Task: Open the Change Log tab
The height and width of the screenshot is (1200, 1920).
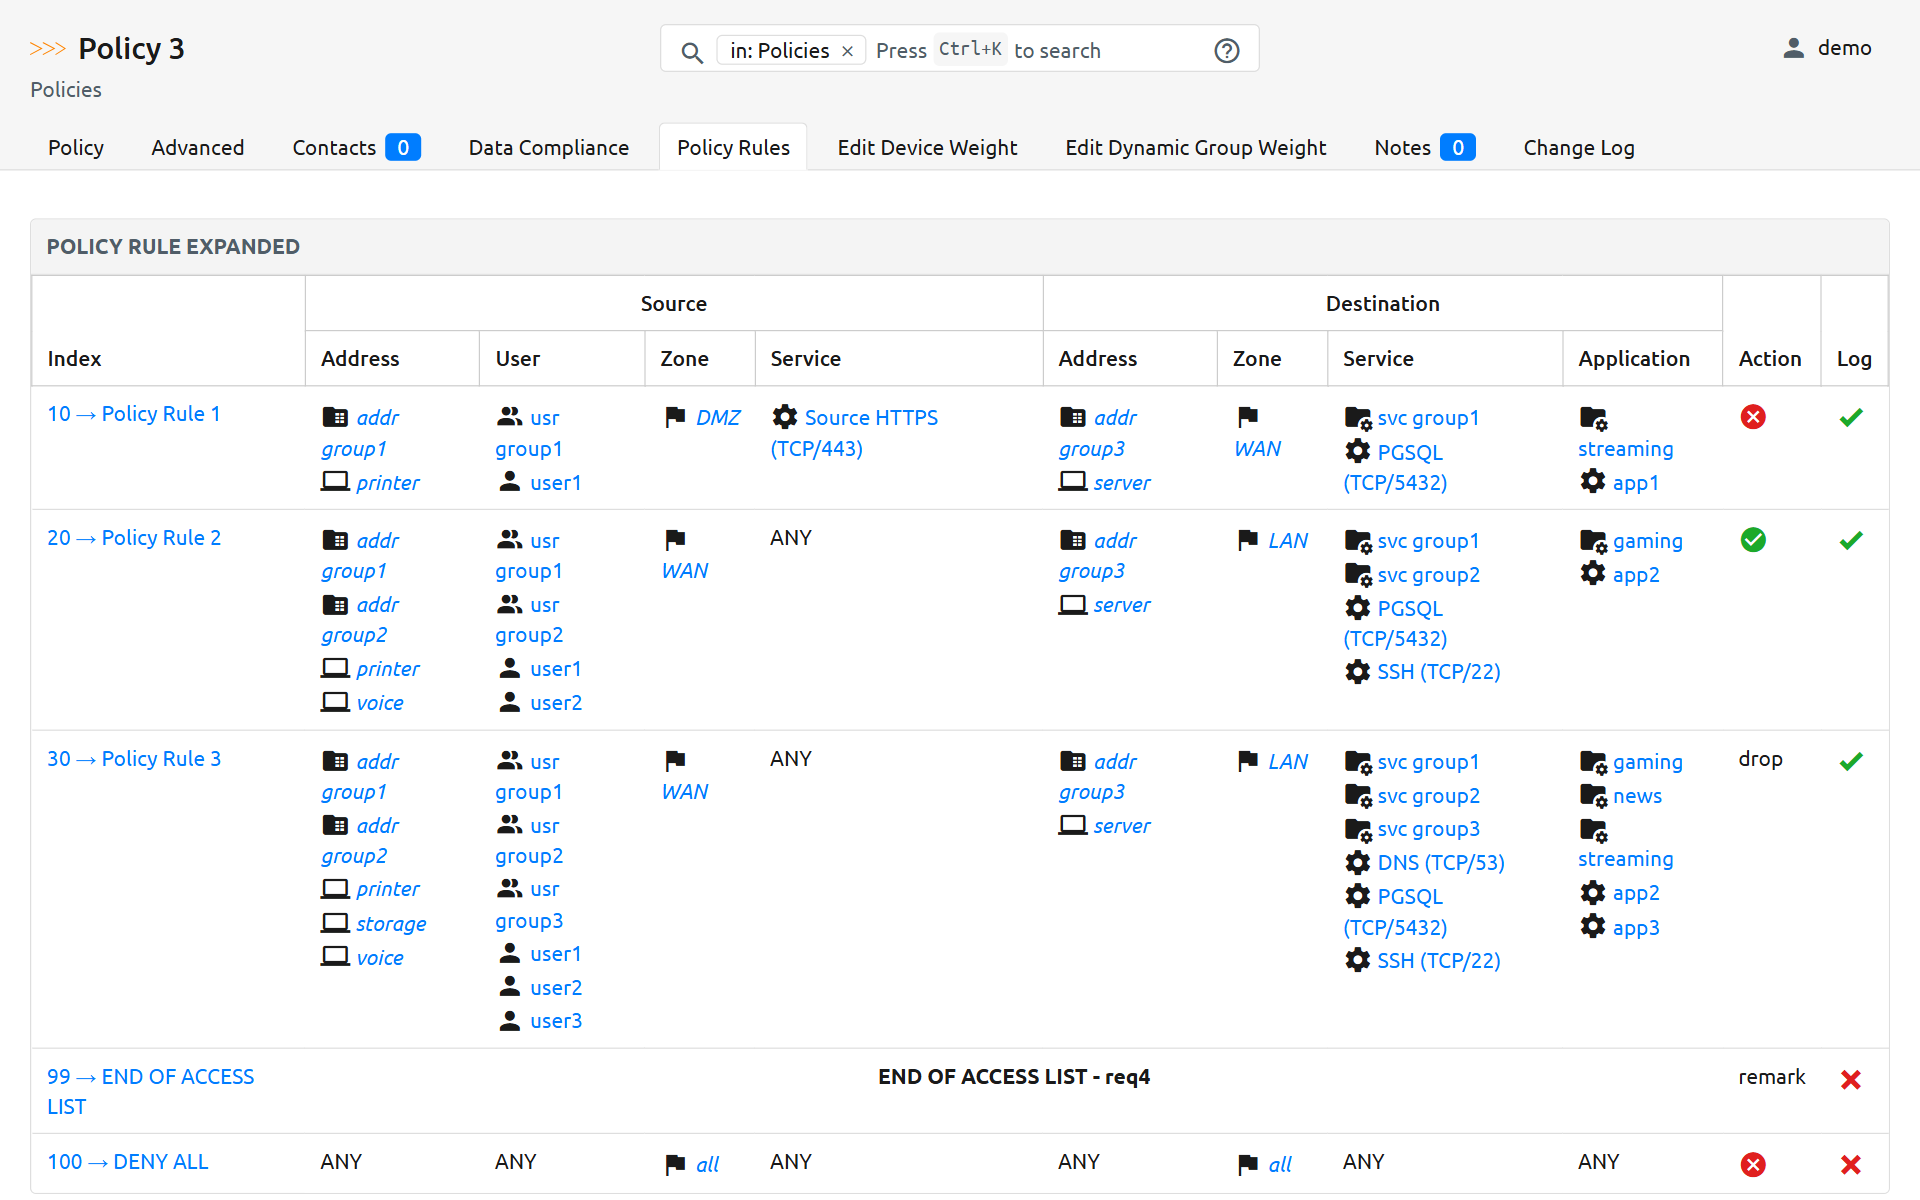Action: click(x=1578, y=148)
